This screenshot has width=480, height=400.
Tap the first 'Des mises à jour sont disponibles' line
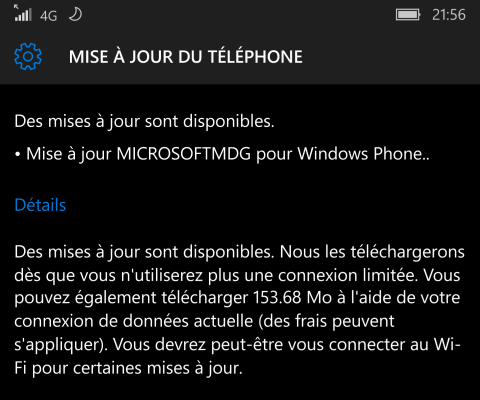click(x=144, y=122)
